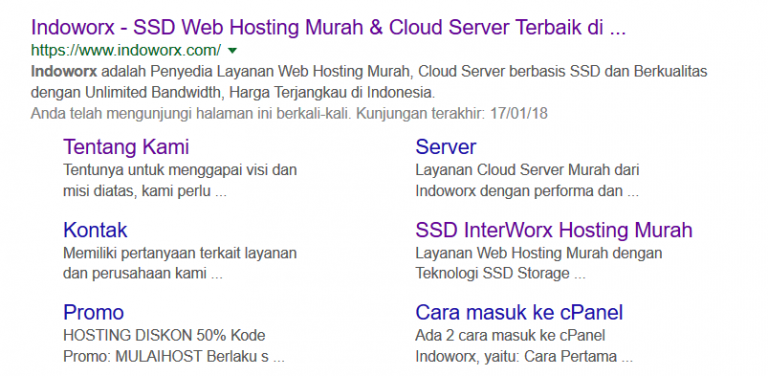Click the 'Promo: MULAIHOST Berlaku s ...' line

[x=174, y=356]
